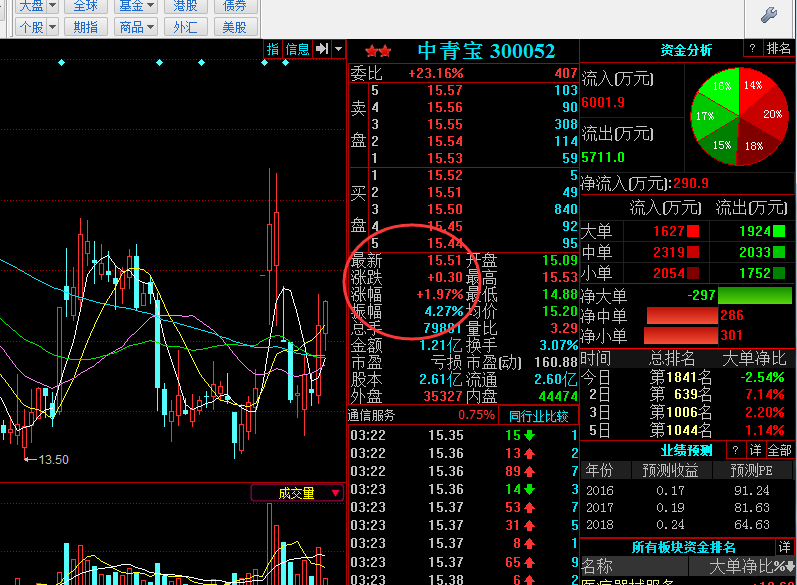Viewport: 797px width, 585px height.
Task: Click the 今日 rank 第1841名
Action: (681, 377)
